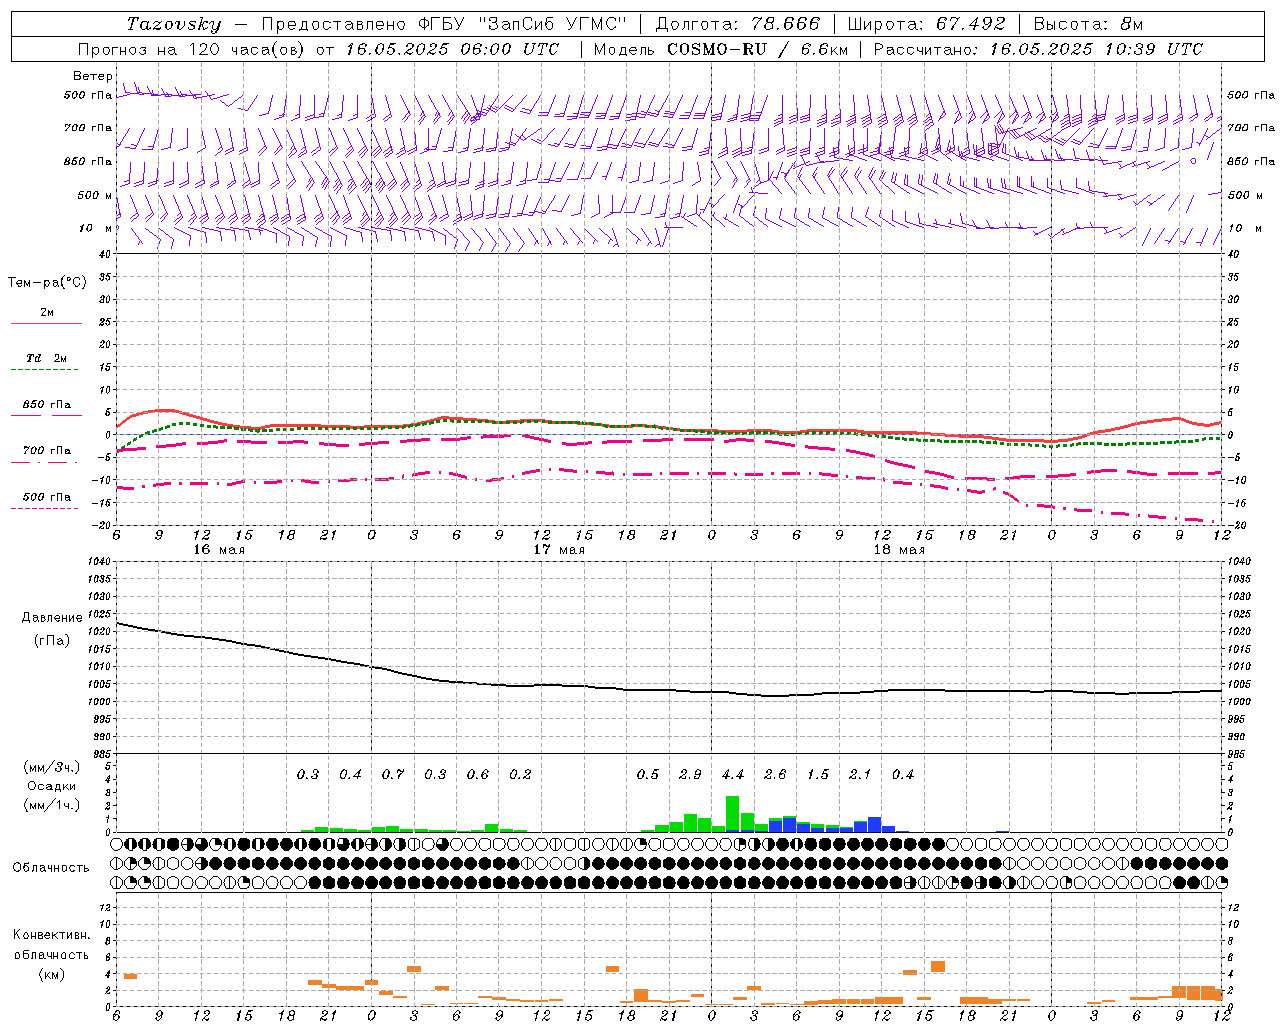Select the provider text "ФГБУ ЗапСиб УГМС"
The width and height of the screenshot is (1280, 1024).
[520, 24]
